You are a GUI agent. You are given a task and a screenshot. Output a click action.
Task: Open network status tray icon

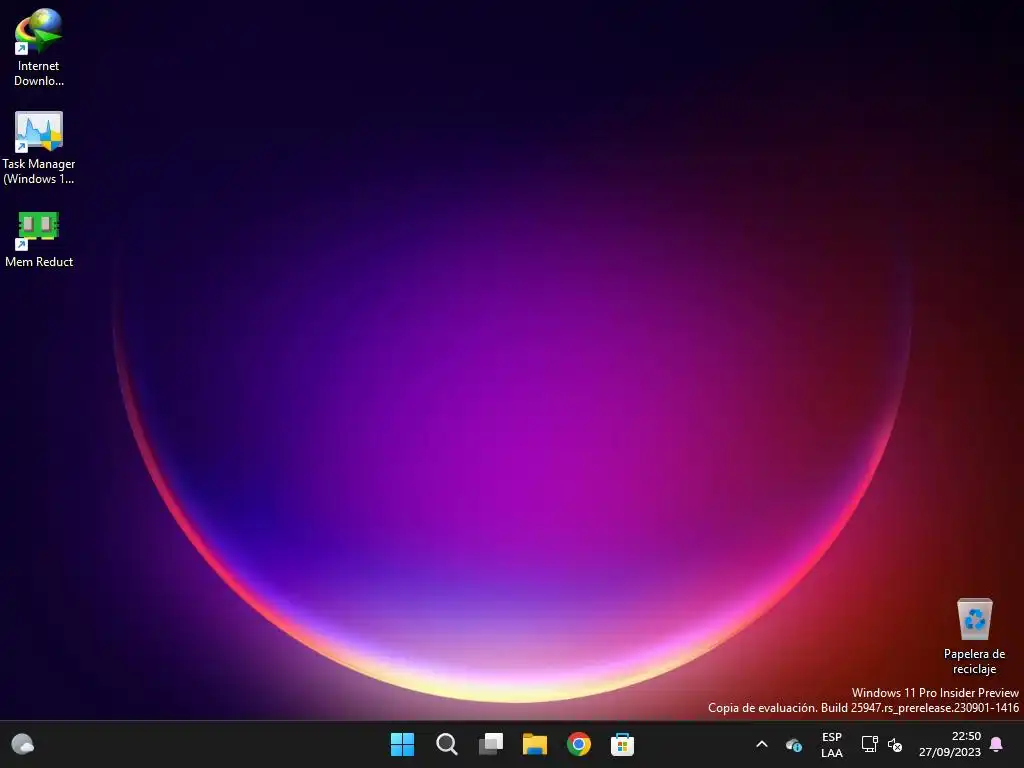click(869, 744)
